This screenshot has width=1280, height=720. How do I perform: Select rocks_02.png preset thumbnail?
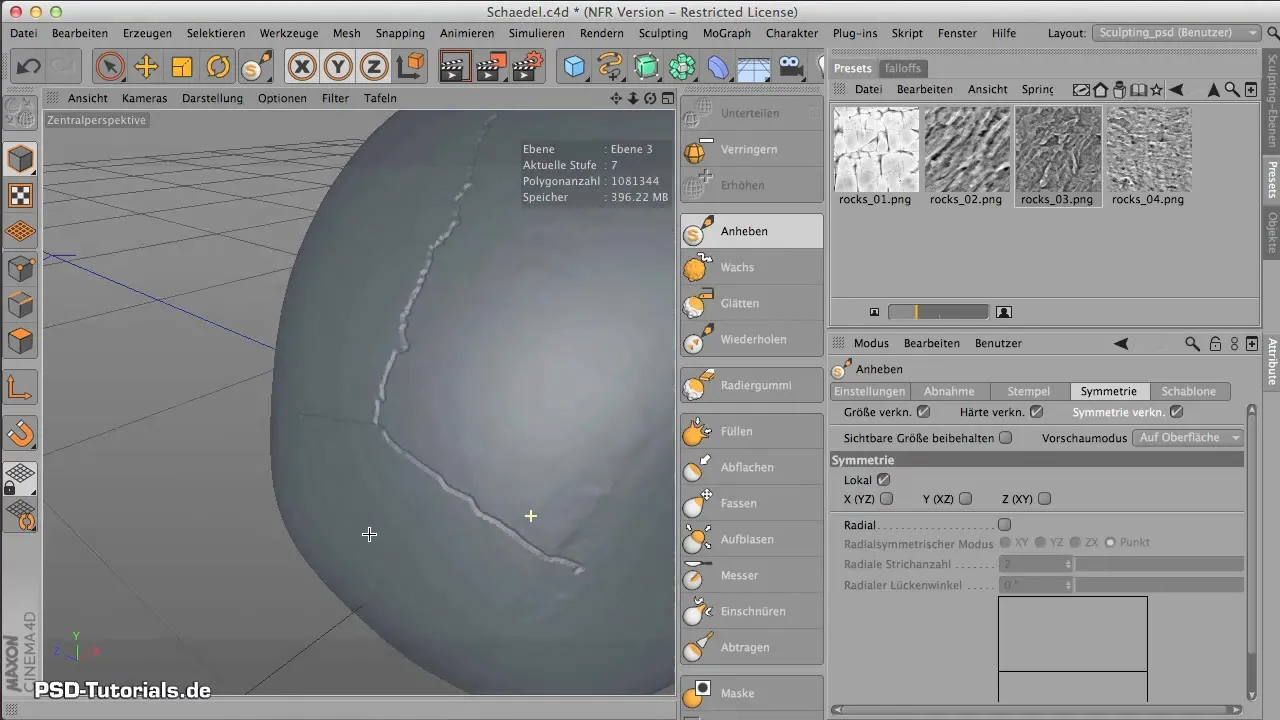point(966,149)
